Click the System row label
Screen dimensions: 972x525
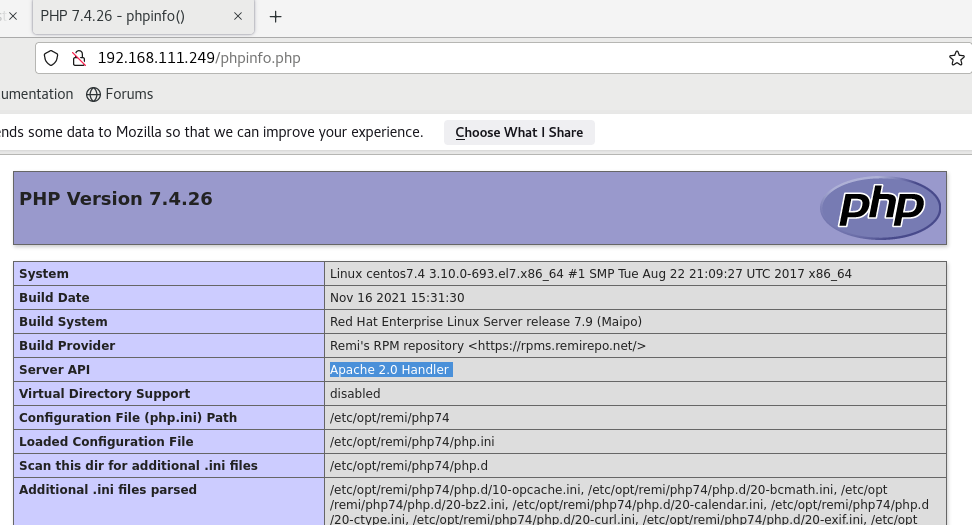pyautogui.click(x=44, y=274)
